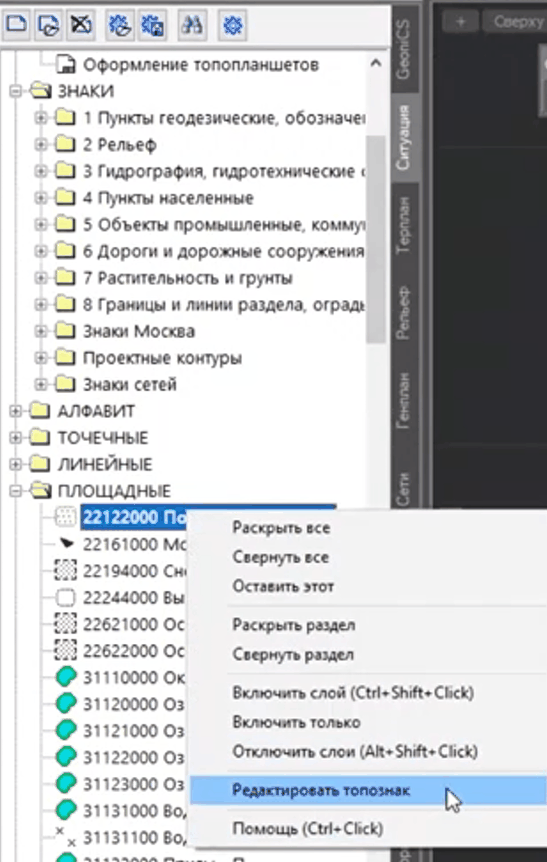The width and height of the screenshot is (547, 862).
Task: Click the binoculars search icon
Action: point(192,25)
